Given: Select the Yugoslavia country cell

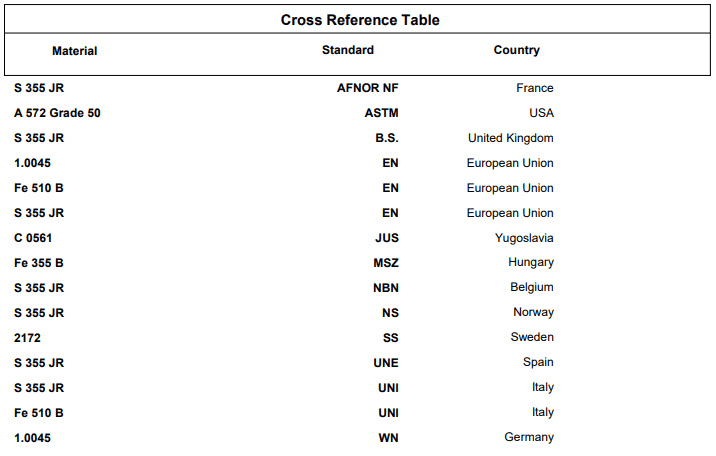Looking at the screenshot, I should coord(524,238).
